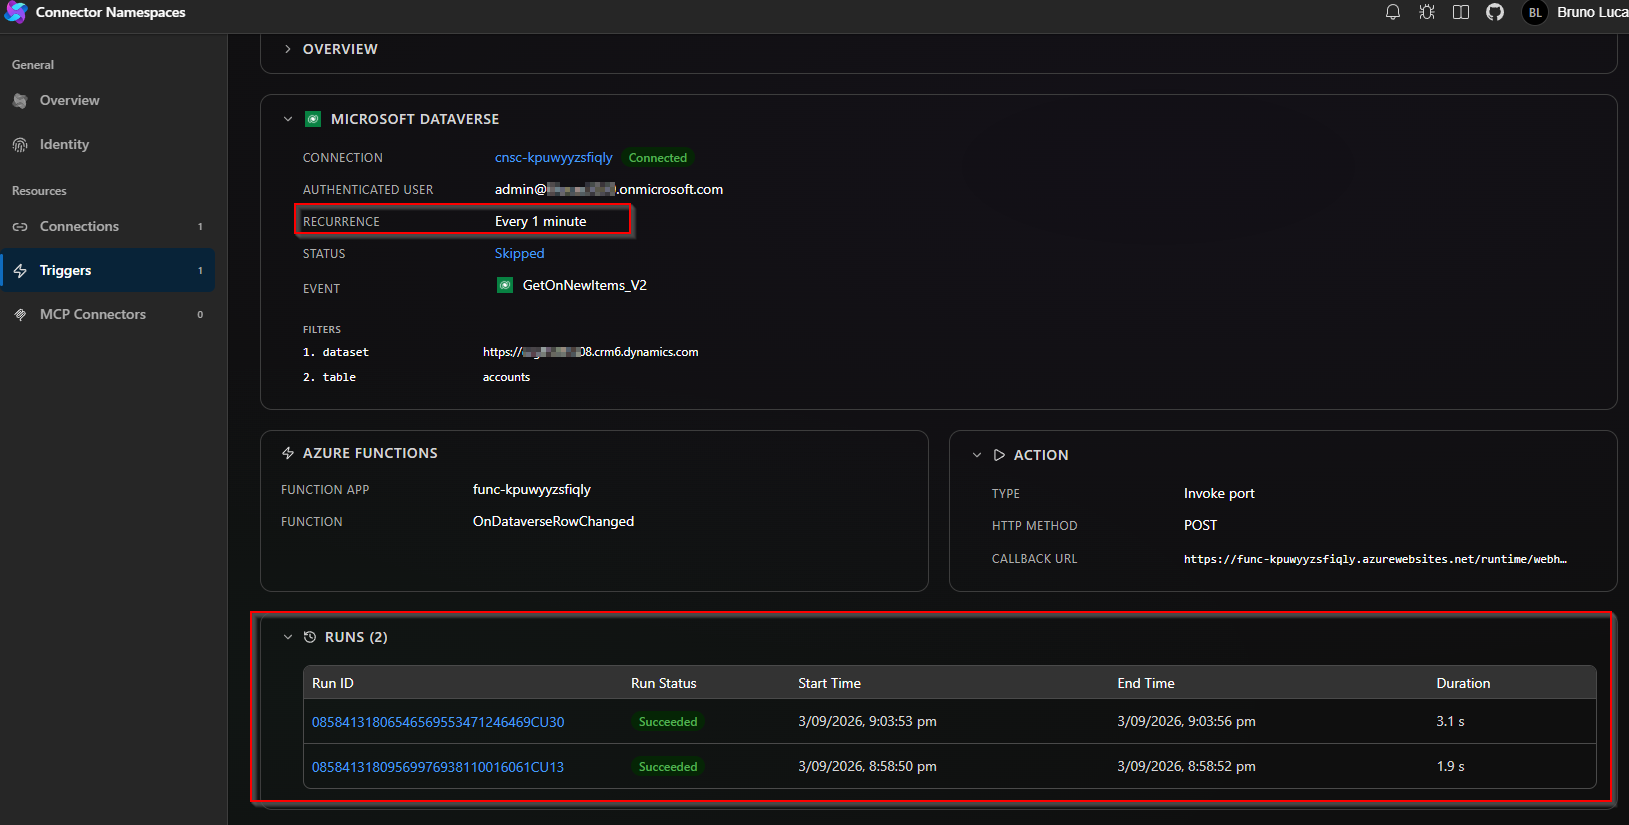
Task: Click the 3.1 s duration cell
Action: pyautogui.click(x=1450, y=722)
